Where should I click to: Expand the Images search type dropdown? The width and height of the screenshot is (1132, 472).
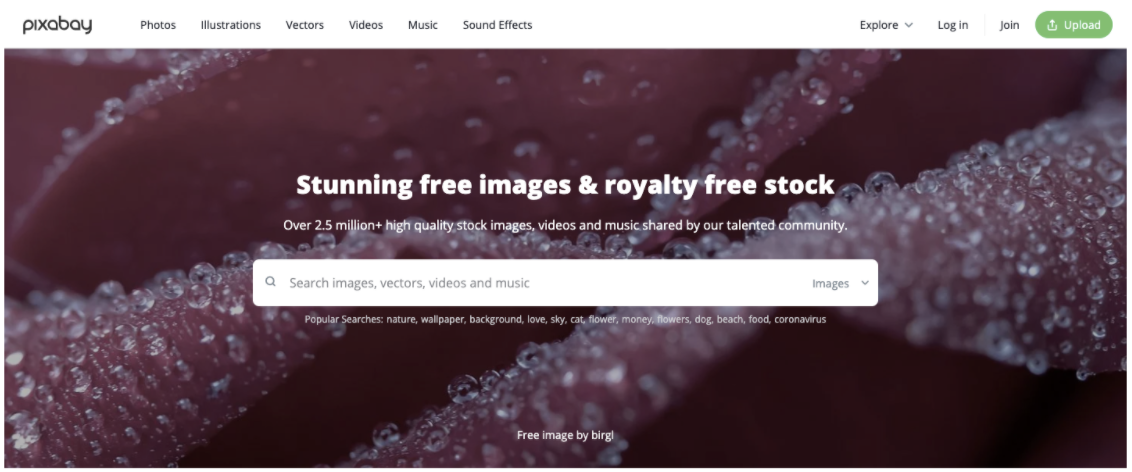pos(841,283)
